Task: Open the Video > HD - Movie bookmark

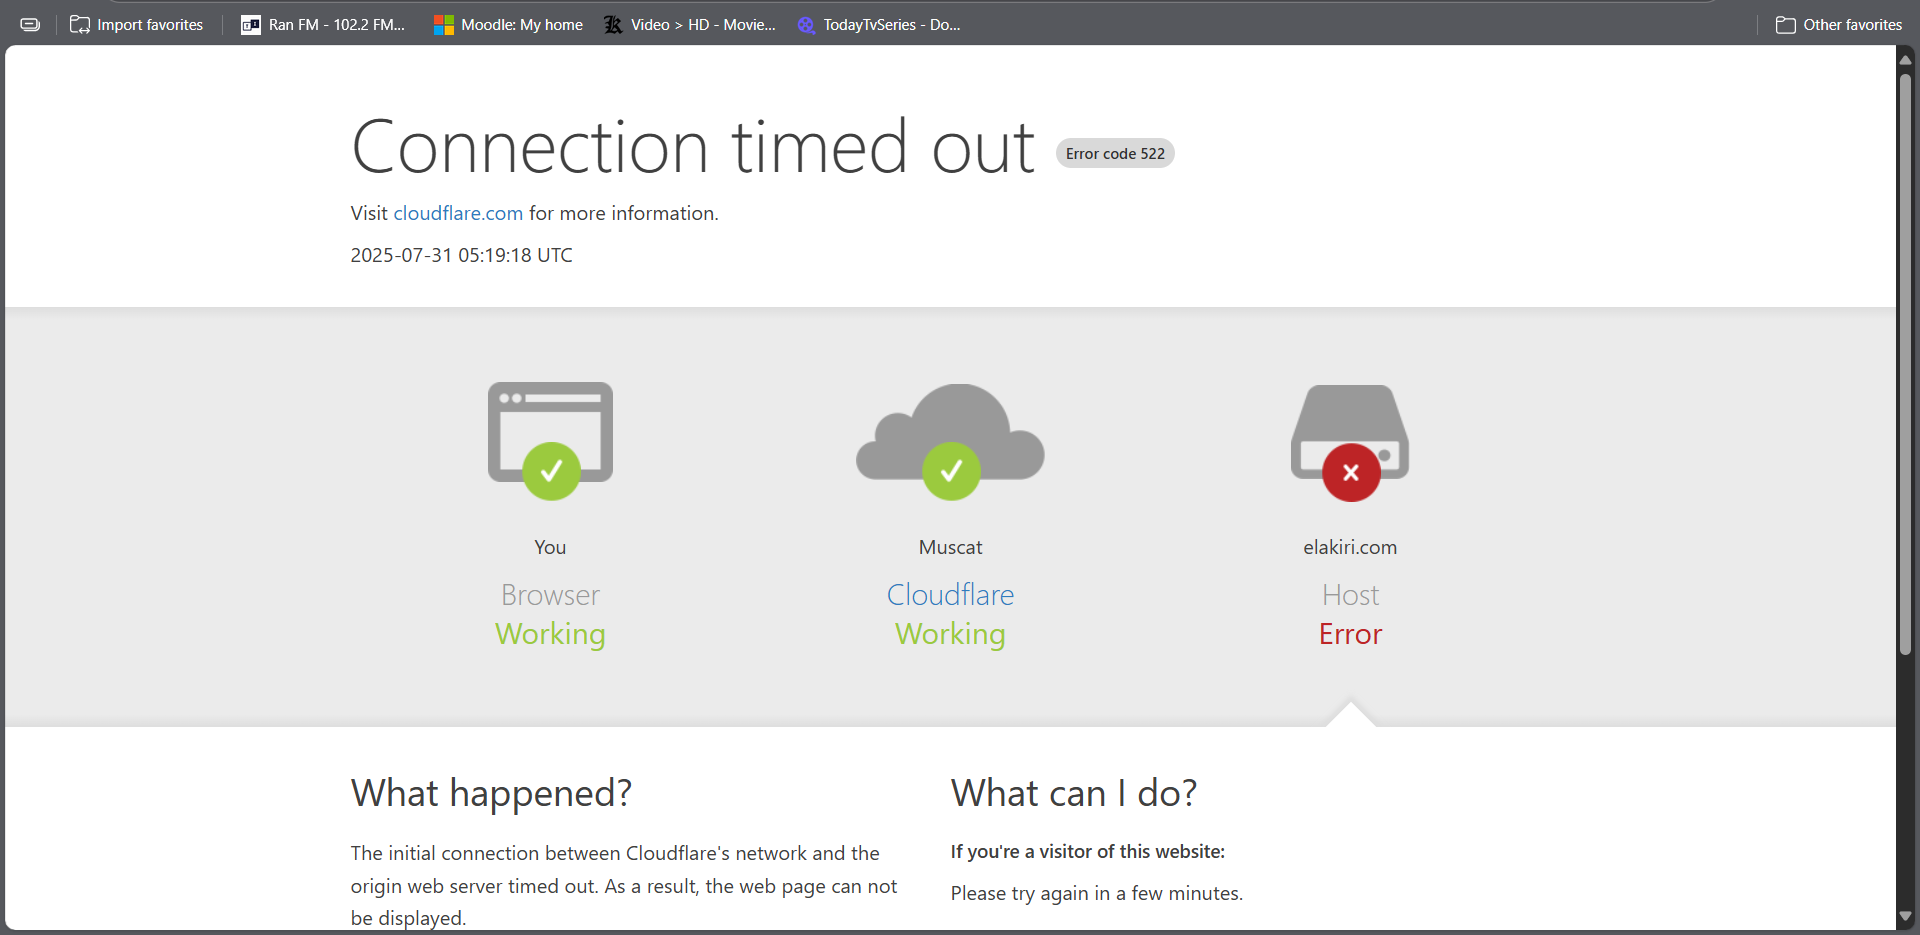Action: (x=690, y=25)
